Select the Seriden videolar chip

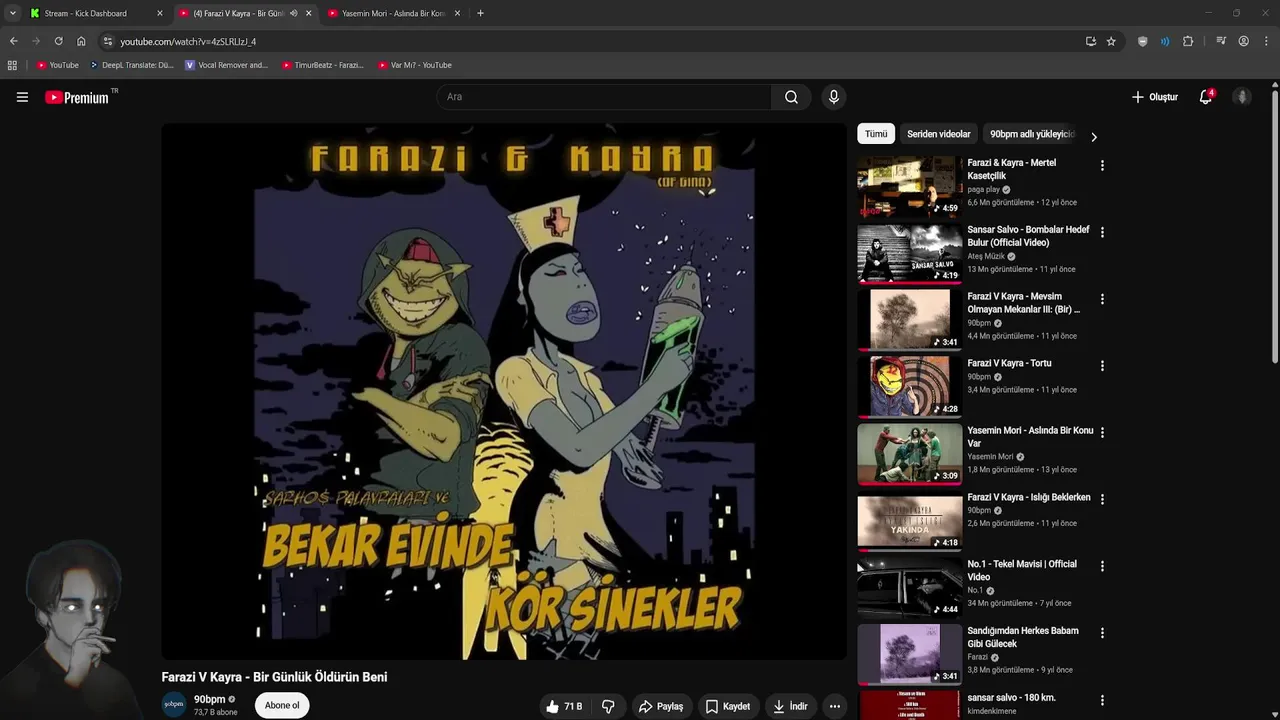pyautogui.click(x=938, y=134)
